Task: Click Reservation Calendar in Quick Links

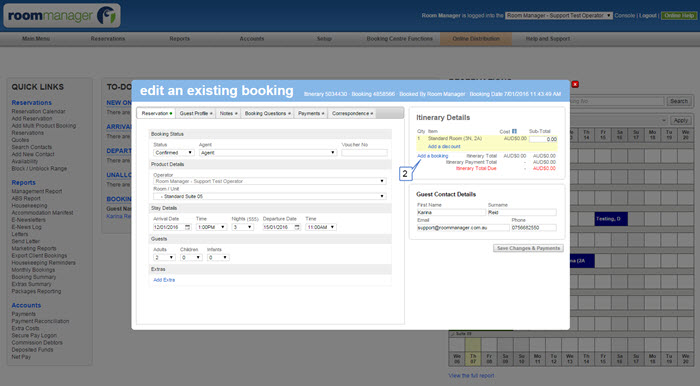Action: coord(38,112)
